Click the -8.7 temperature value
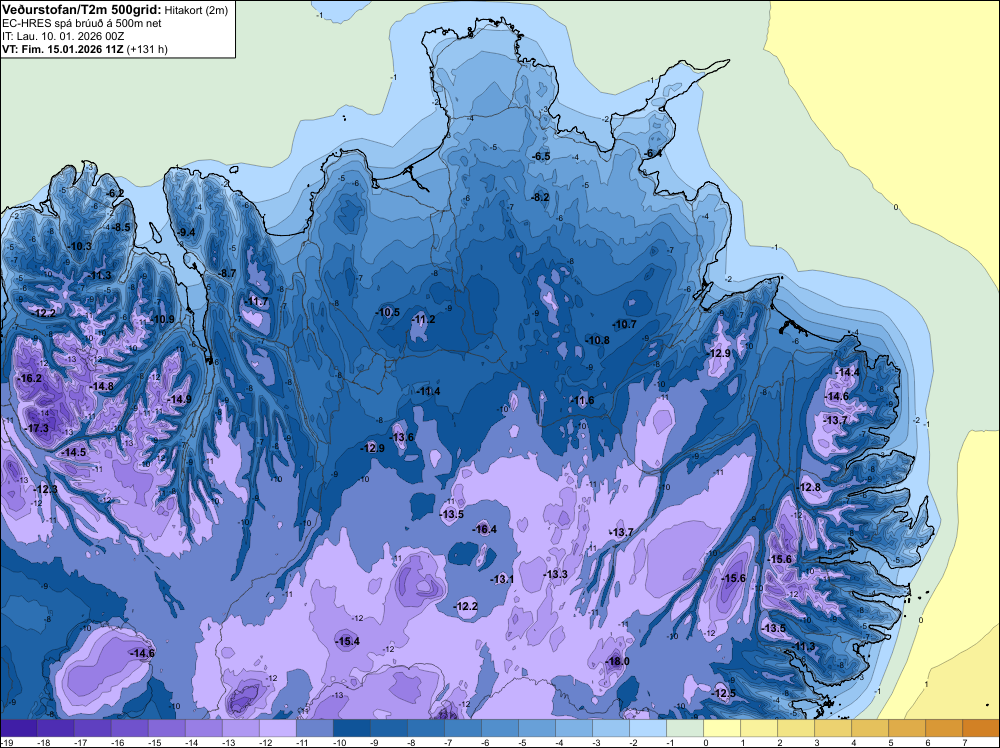 pos(226,273)
